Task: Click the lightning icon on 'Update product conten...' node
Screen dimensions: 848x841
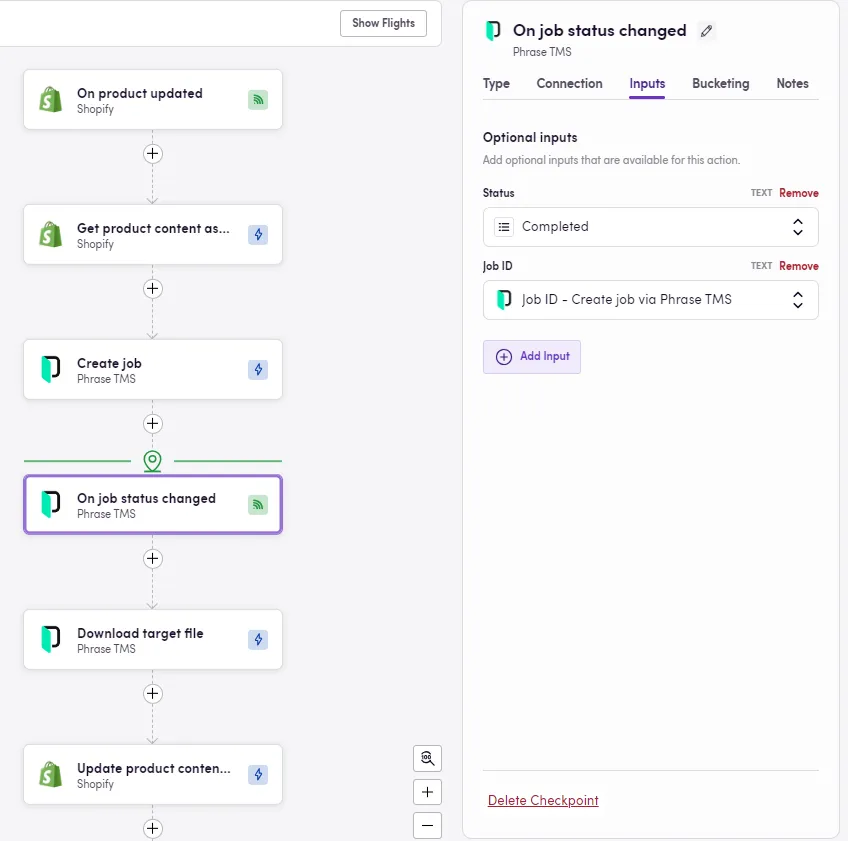Action: coord(258,774)
